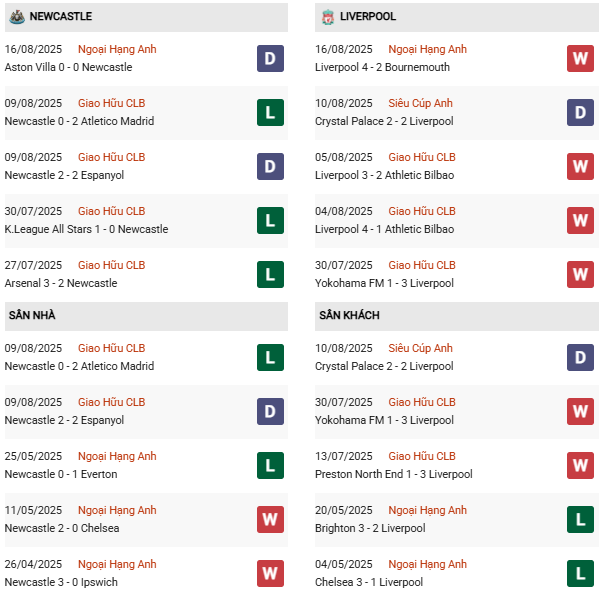Click the Newcastle club crest icon
The height and width of the screenshot is (594, 600).
tap(16, 17)
